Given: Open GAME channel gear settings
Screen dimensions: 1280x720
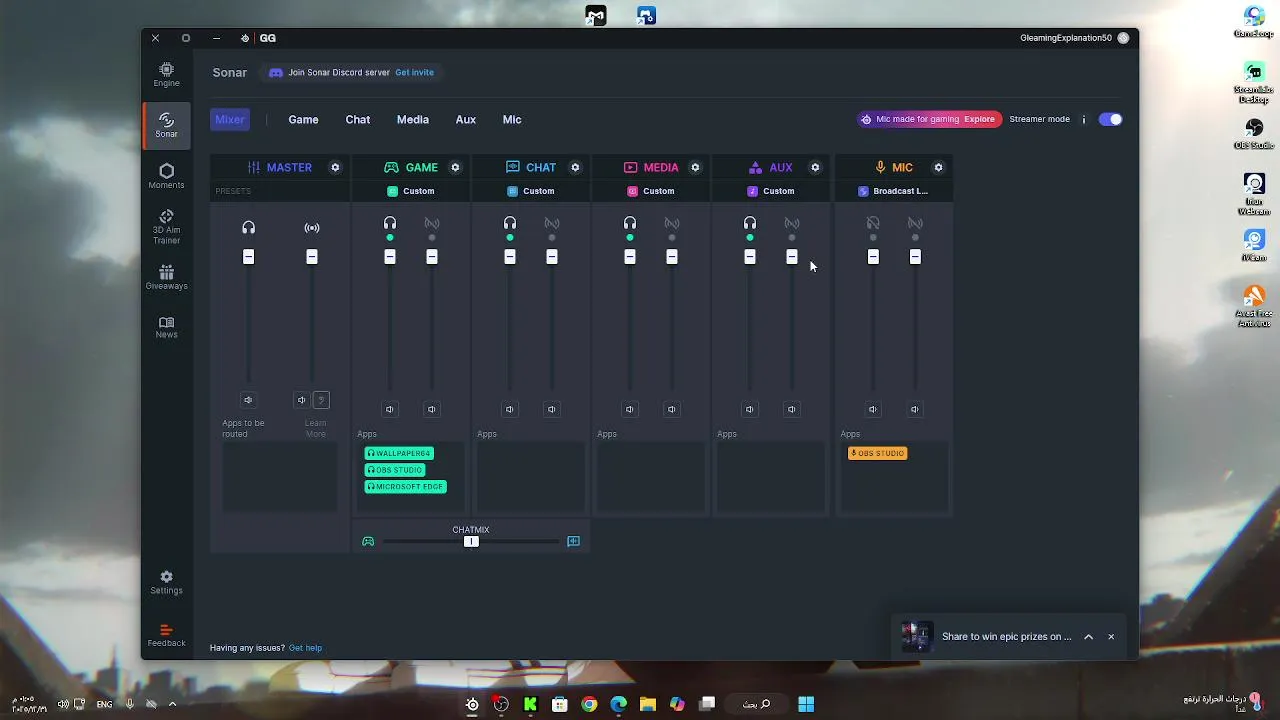Looking at the screenshot, I should (x=455, y=167).
